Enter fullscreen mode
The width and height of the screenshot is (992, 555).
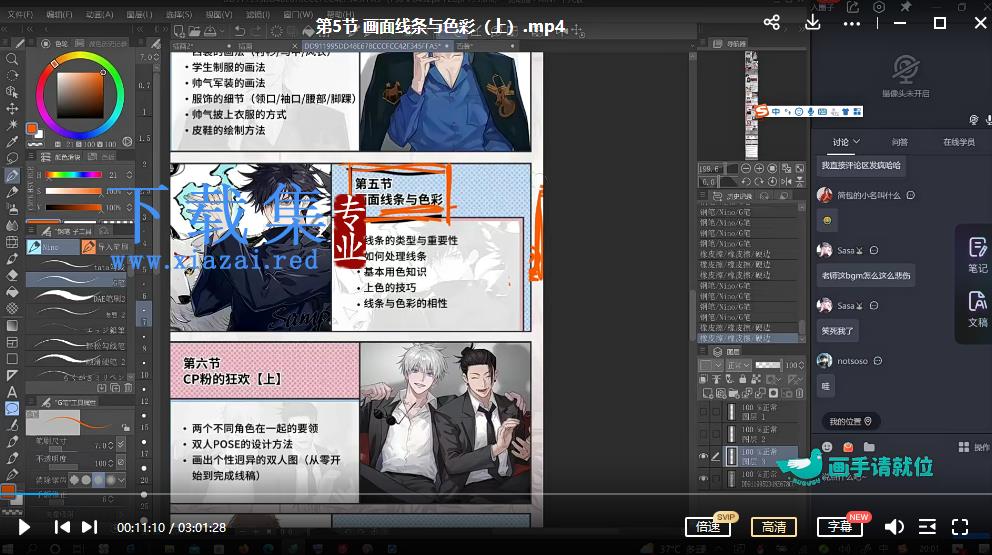[960, 527]
